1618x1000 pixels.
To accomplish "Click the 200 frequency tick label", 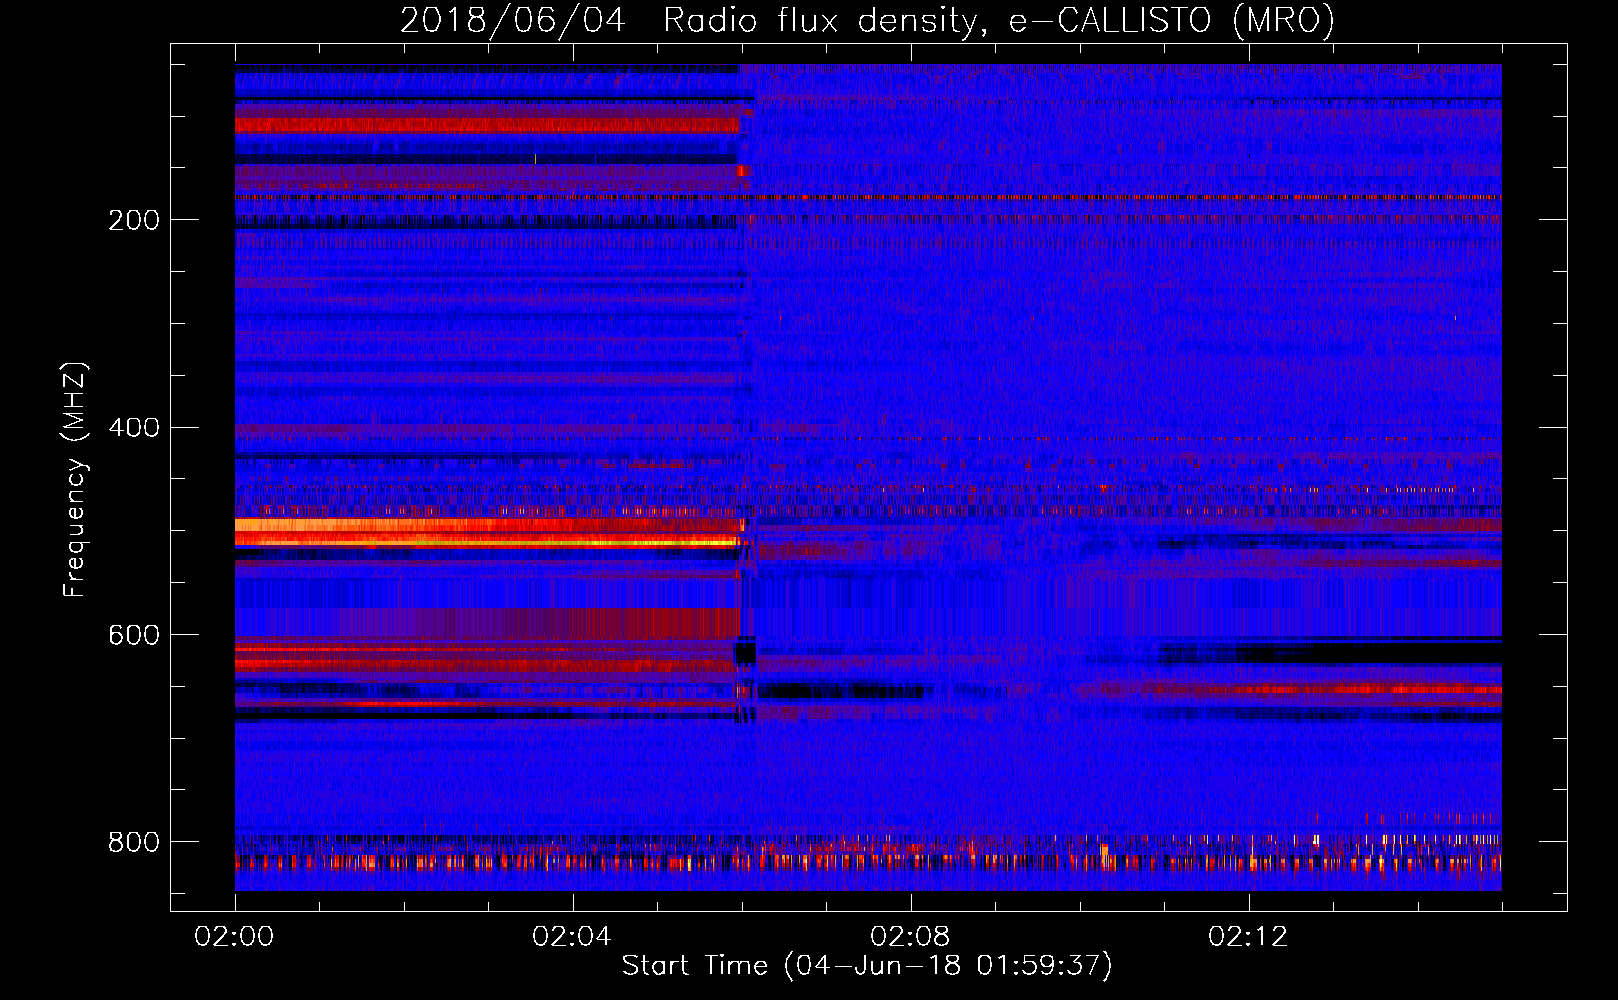I will (134, 220).
